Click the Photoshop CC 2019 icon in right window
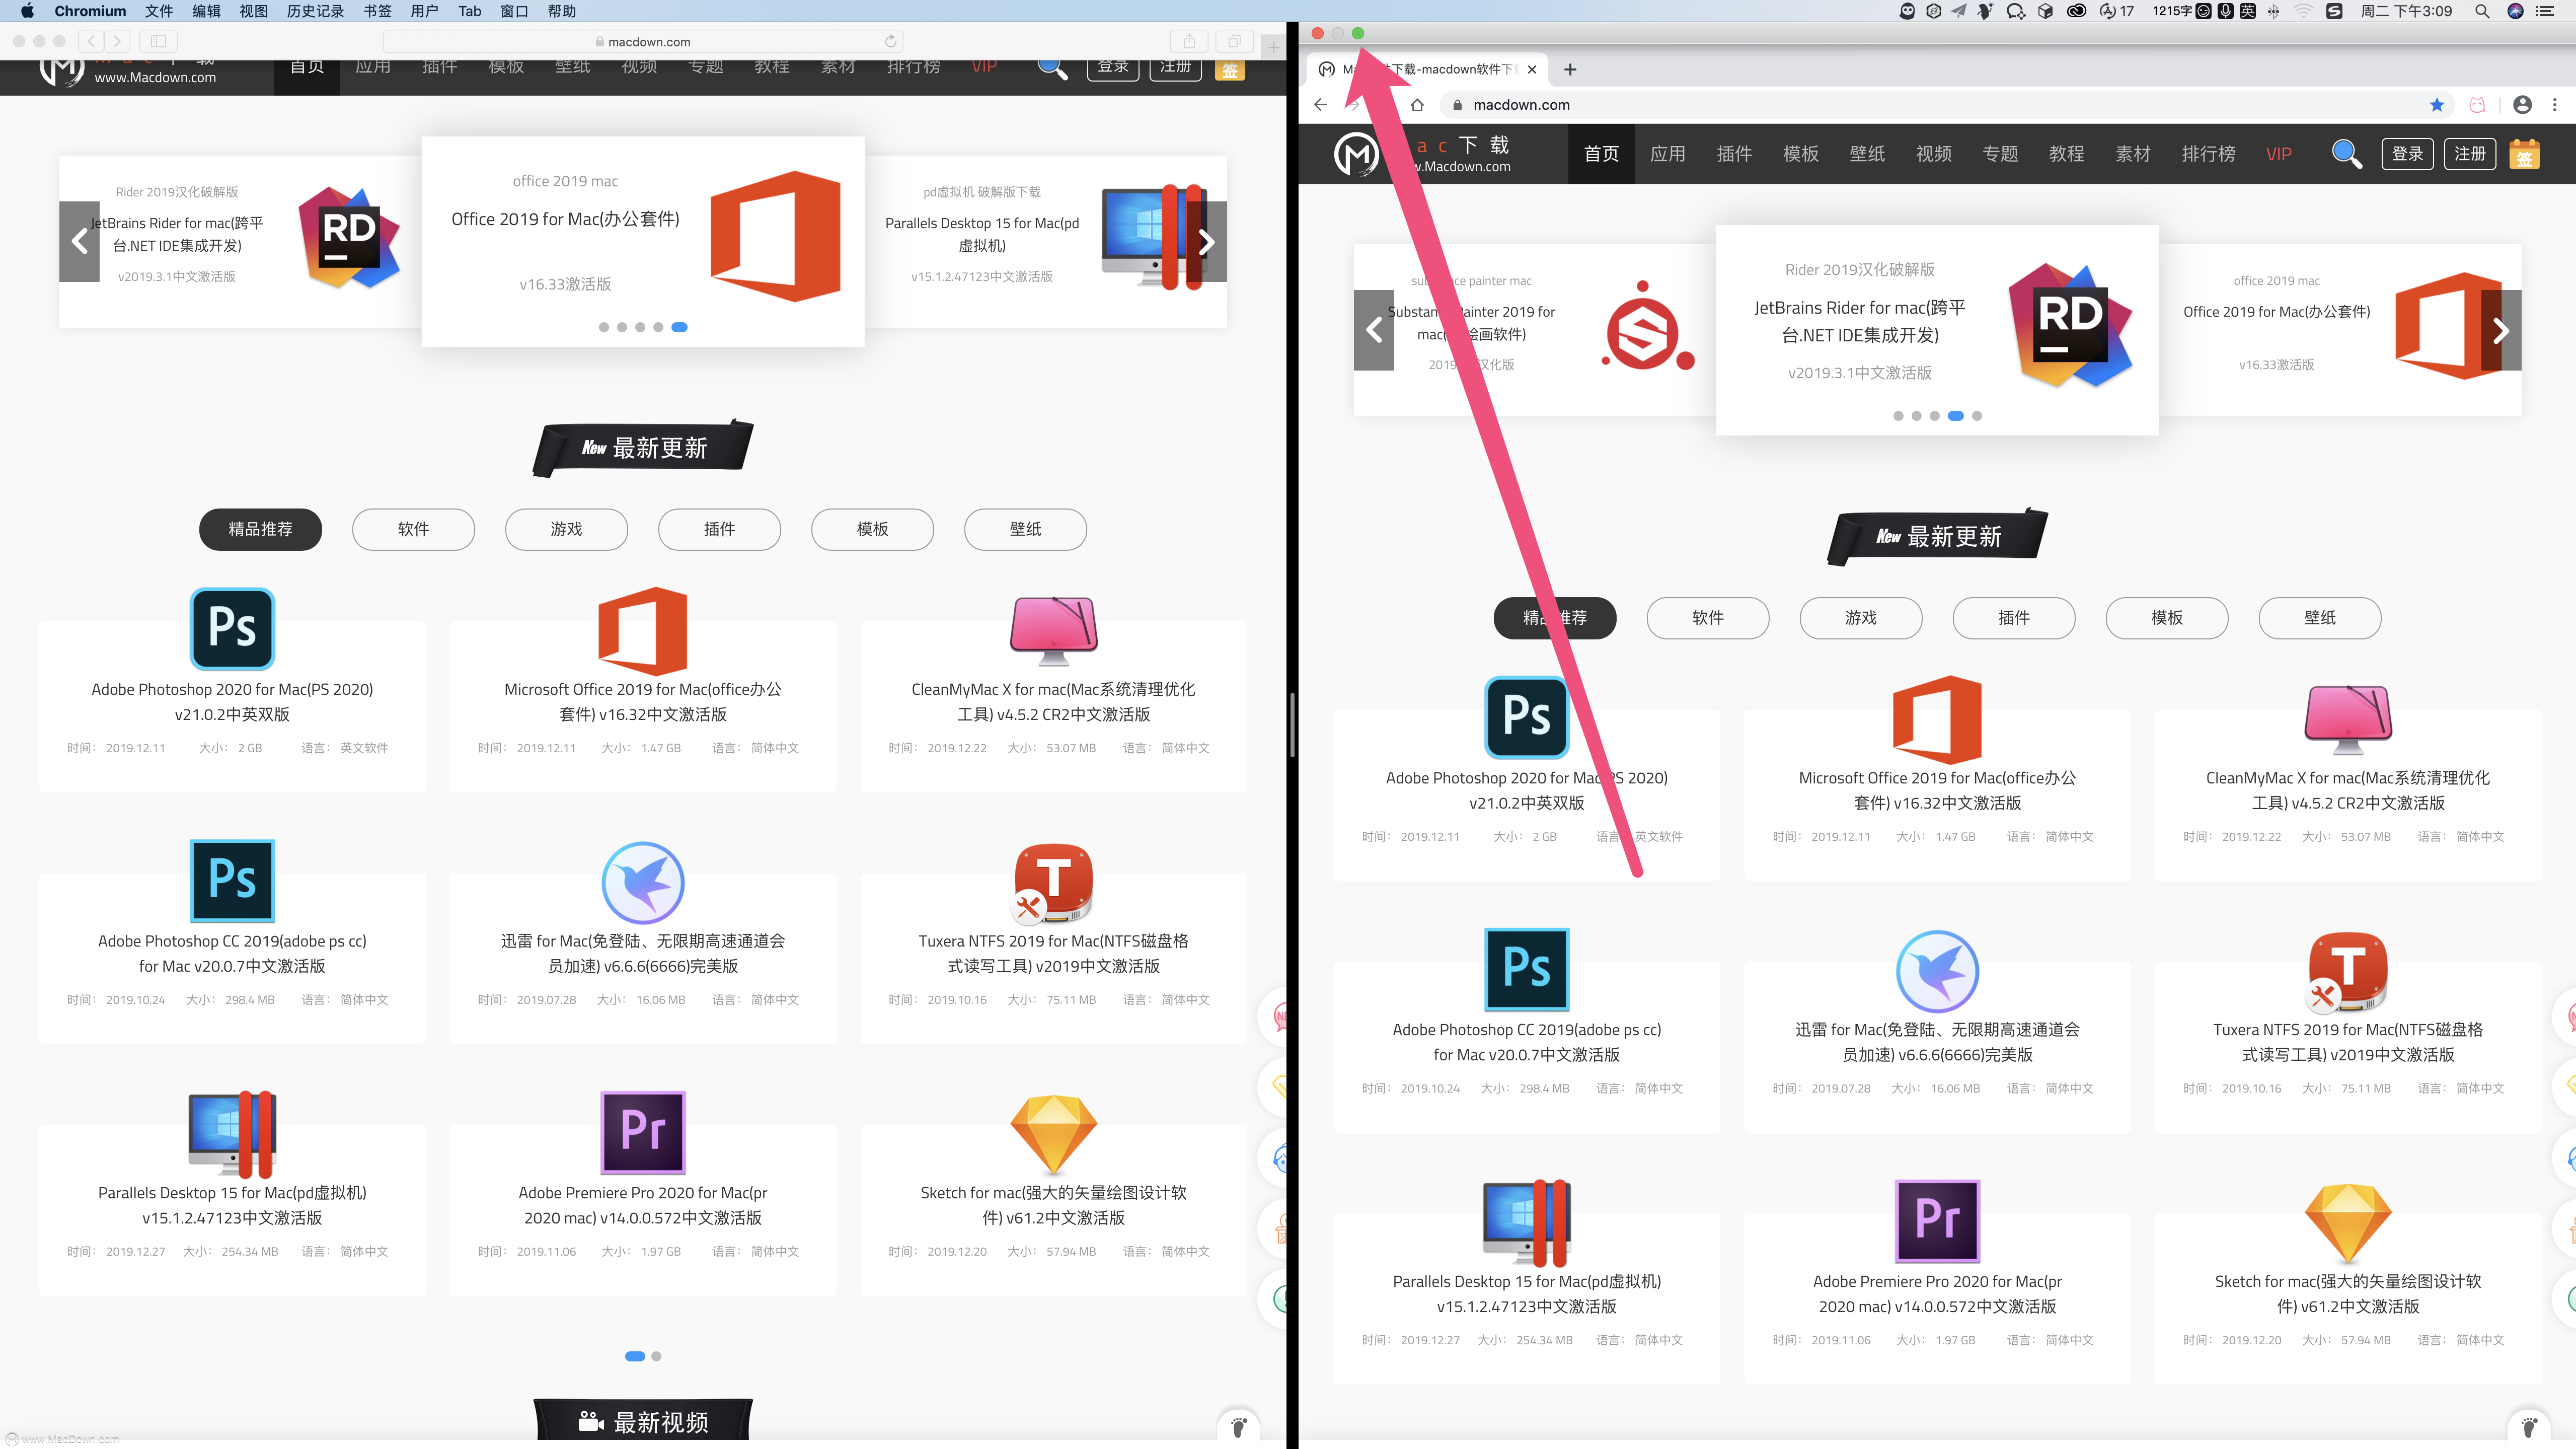Viewport: 2576px width, 1449px height. (x=1527, y=969)
